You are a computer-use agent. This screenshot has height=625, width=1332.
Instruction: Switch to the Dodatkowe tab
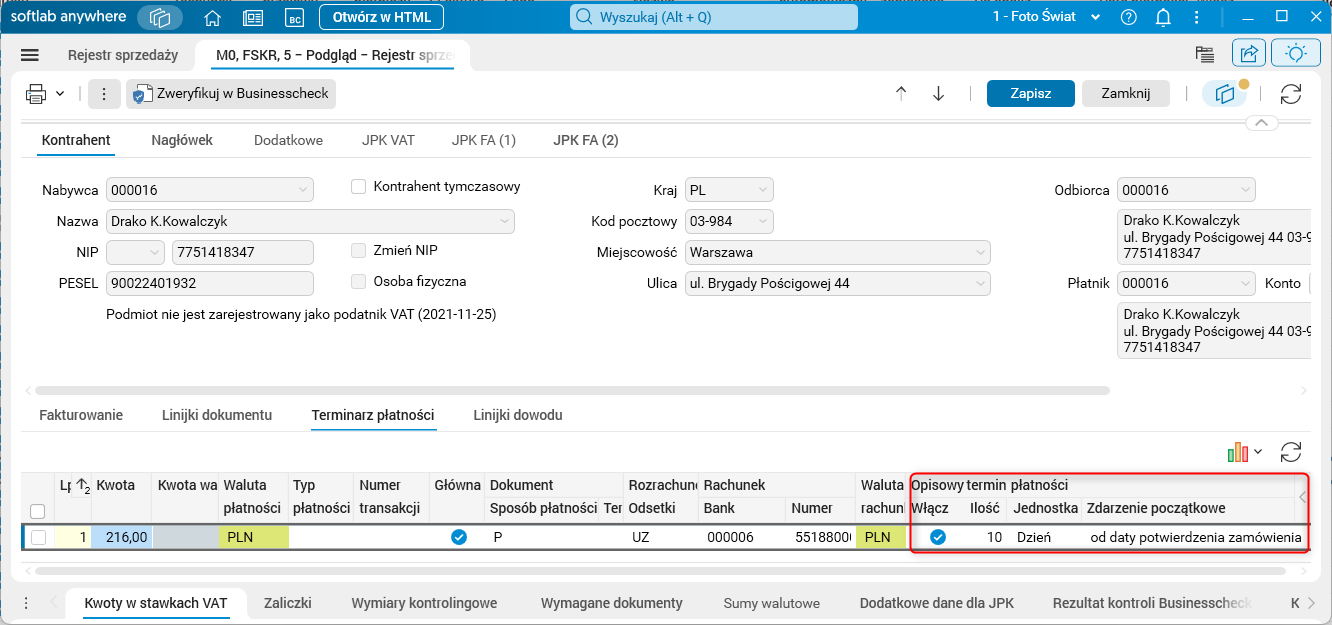coord(288,141)
